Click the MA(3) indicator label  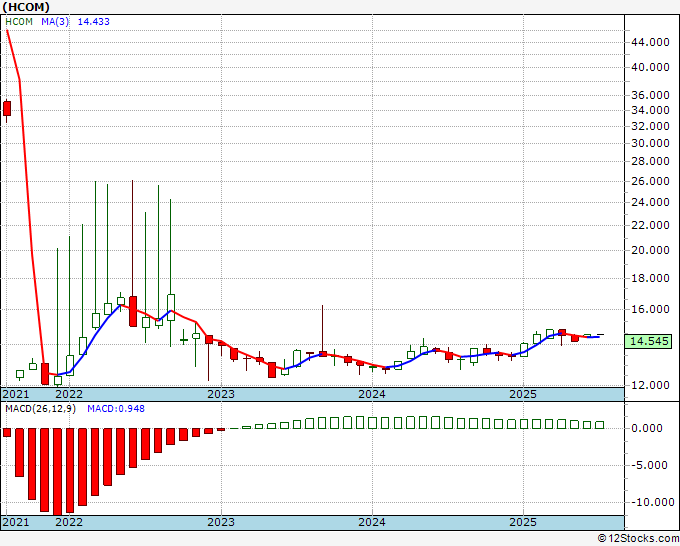(x=55, y=21)
